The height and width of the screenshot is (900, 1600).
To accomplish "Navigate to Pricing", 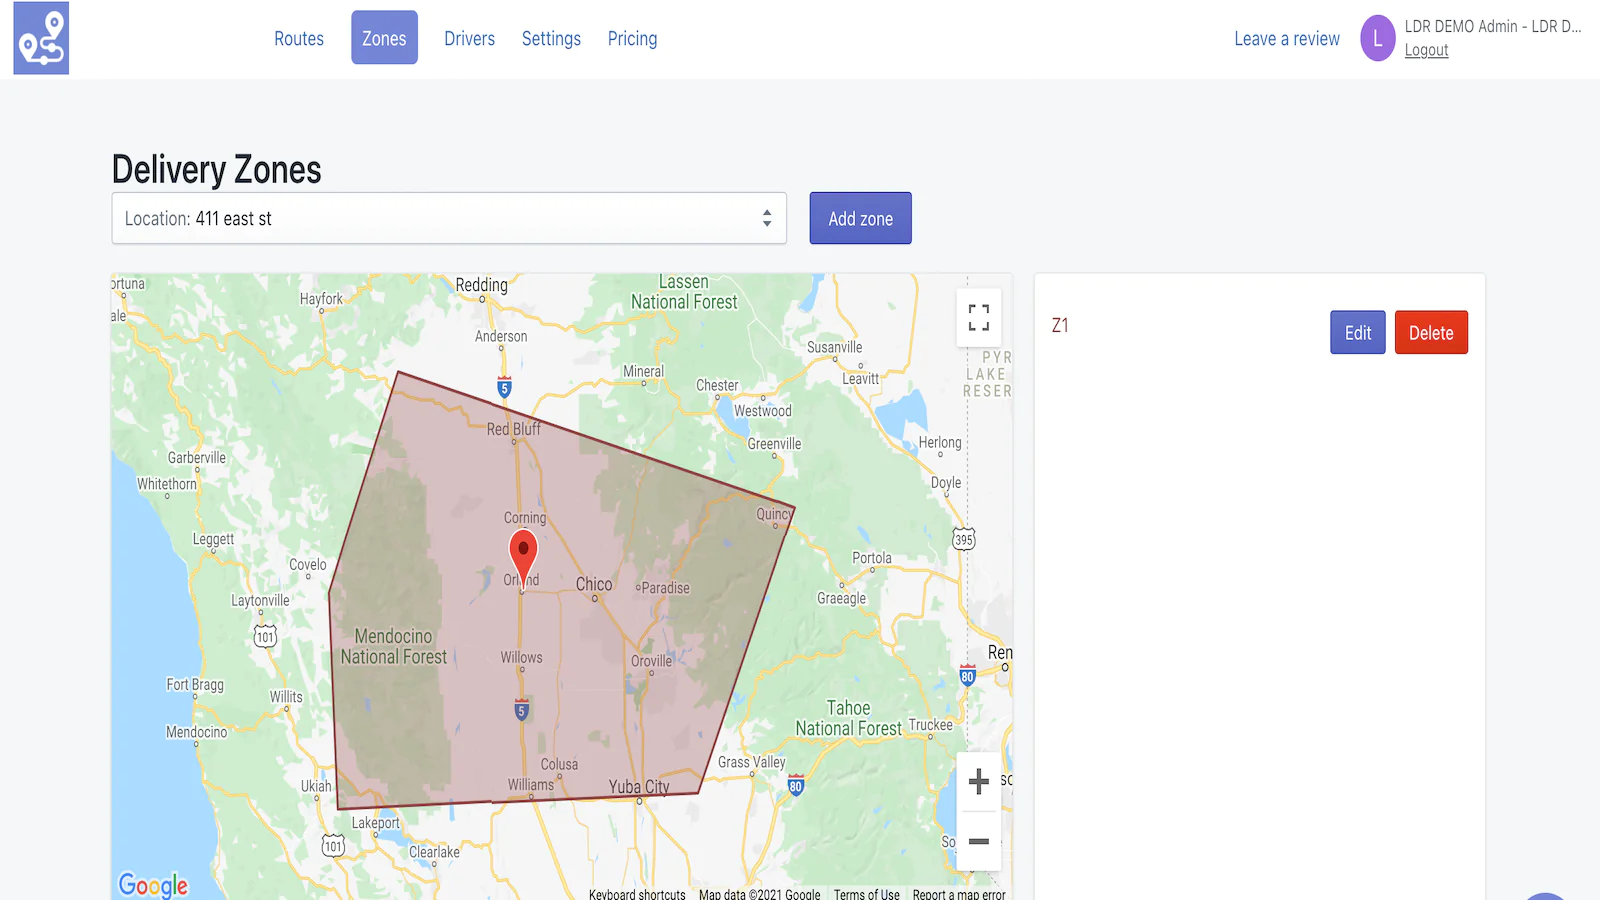I will tap(632, 39).
